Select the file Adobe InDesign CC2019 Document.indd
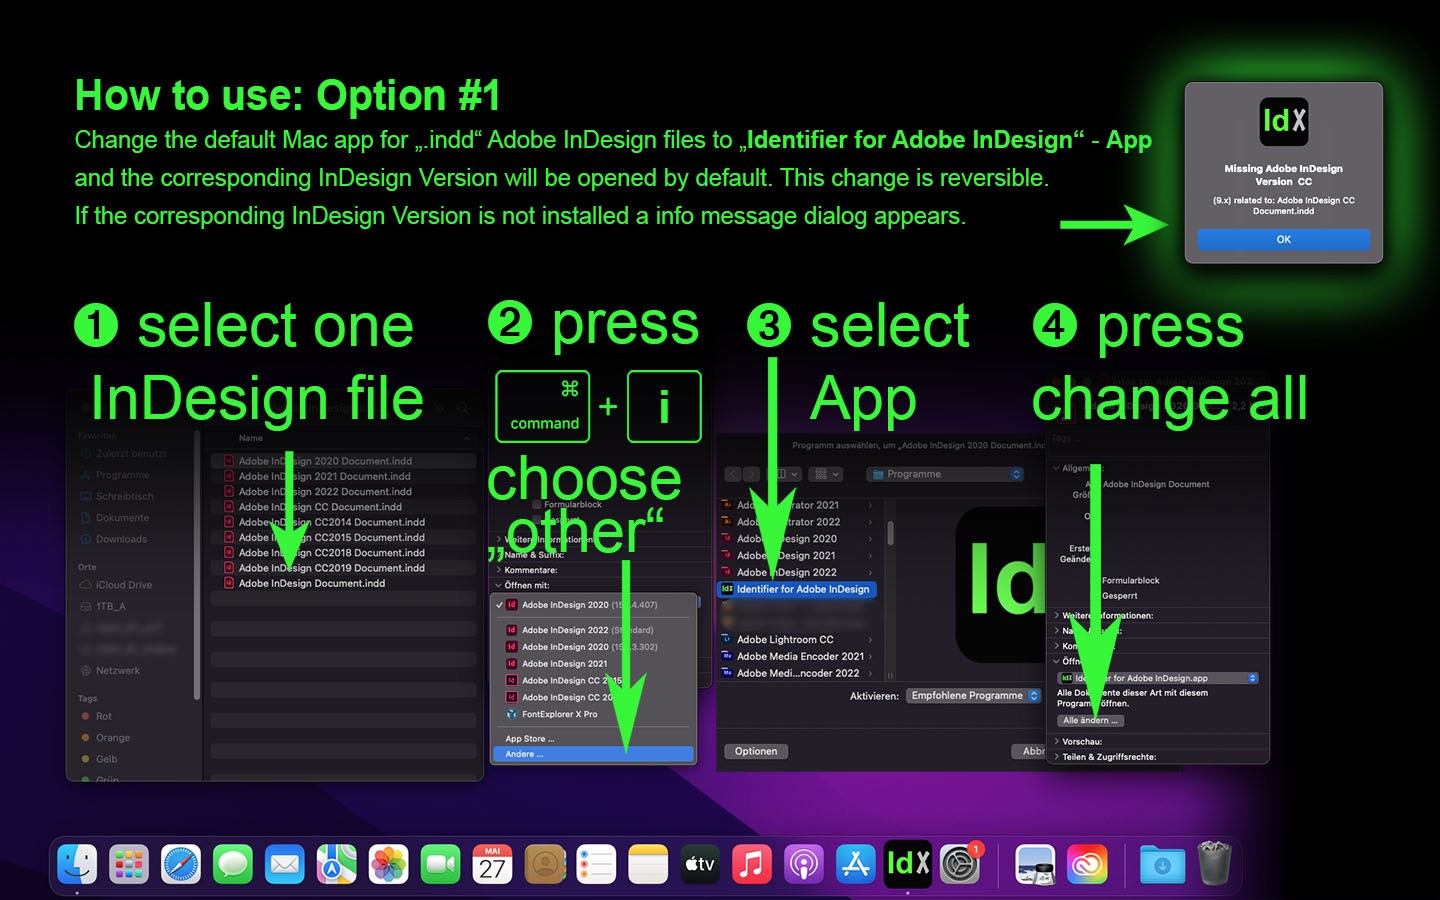Viewport: 1440px width, 900px height. click(343, 568)
